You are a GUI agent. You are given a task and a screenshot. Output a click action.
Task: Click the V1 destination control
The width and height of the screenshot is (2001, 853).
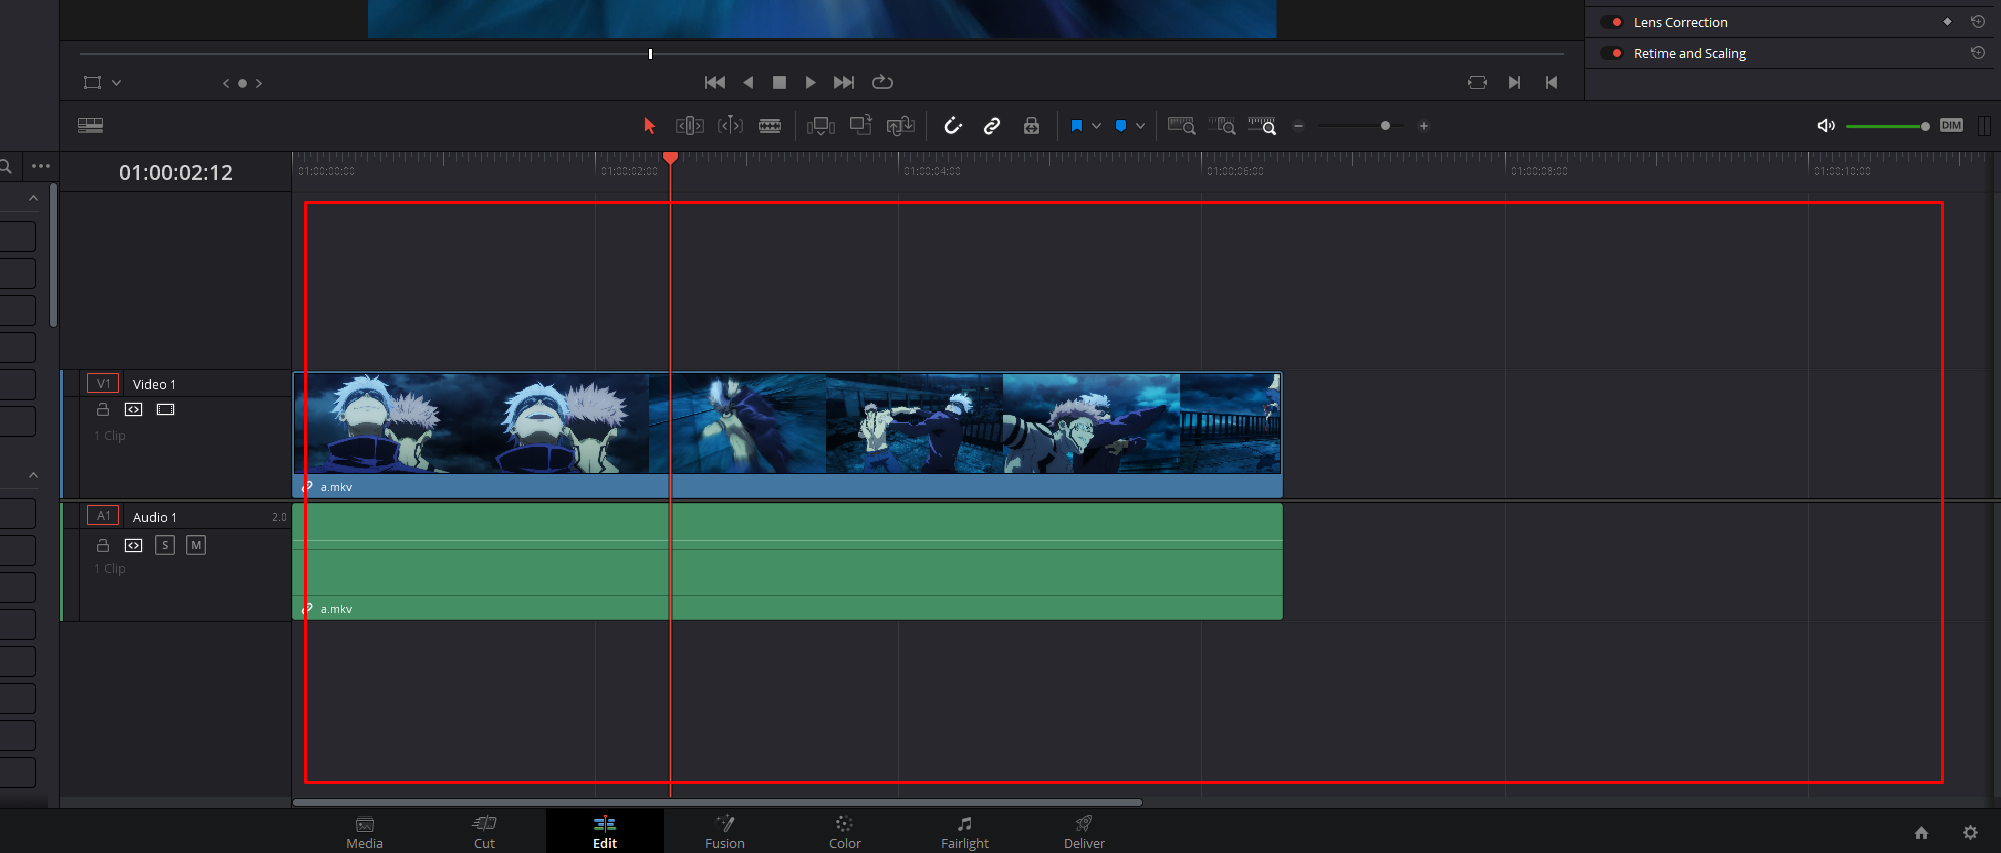pos(103,383)
